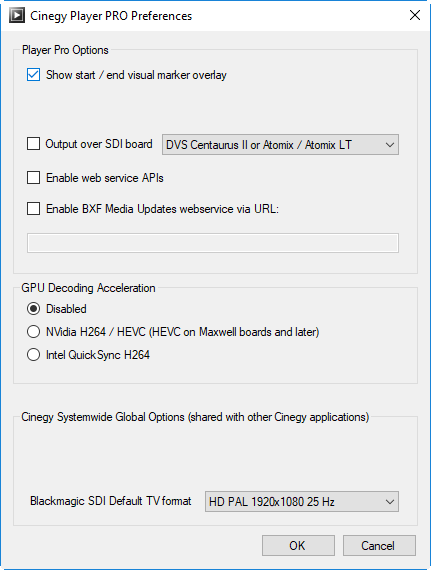431x570 pixels.
Task: Click the chevron arrow of SDI board dropdown
Action: pos(390,145)
